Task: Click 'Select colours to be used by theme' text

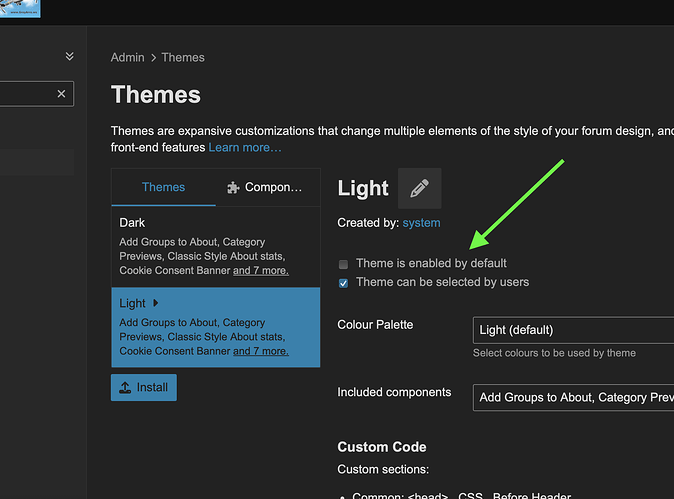Action: pos(554,353)
